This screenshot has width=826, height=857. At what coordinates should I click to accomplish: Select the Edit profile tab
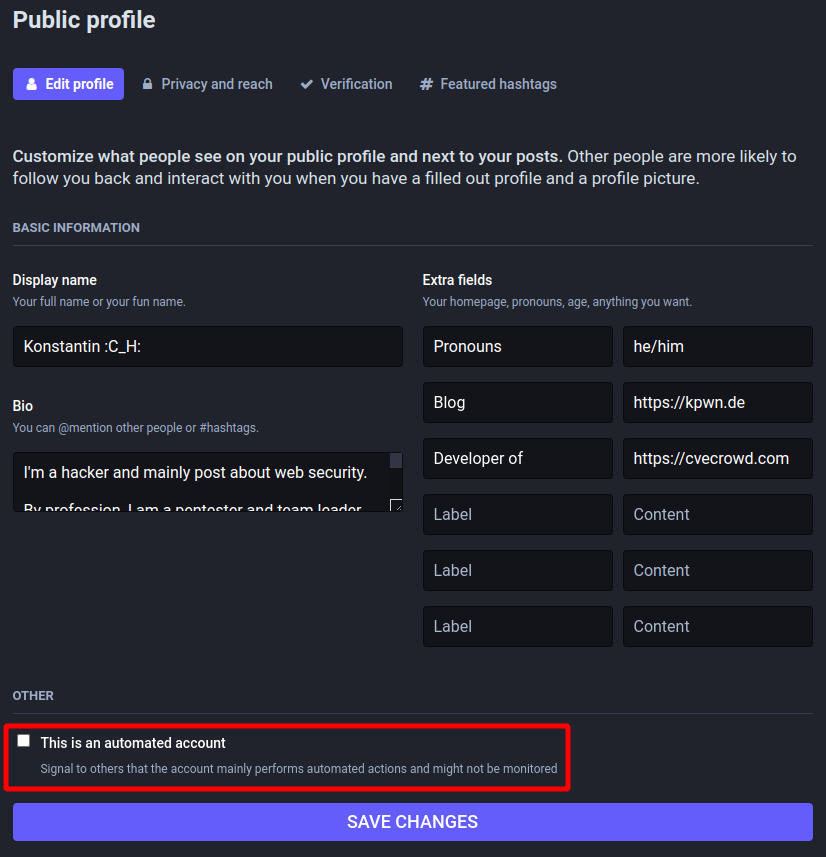(x=68, y=84)
